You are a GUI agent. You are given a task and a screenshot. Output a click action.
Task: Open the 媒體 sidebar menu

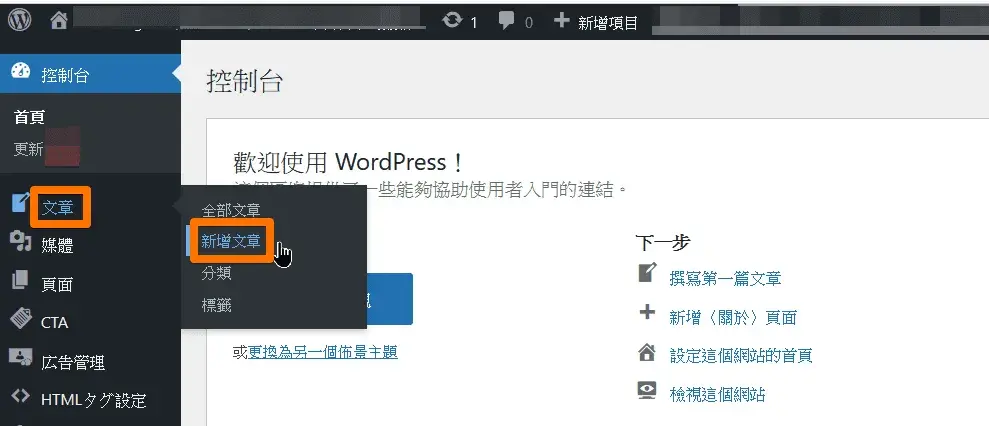click(x=57, y=246)
